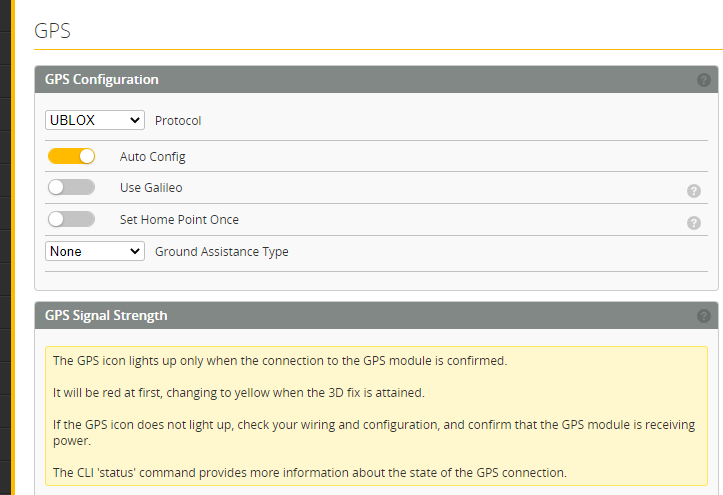
Task: Click the GPS page title
Action: (x=53, y=30)
